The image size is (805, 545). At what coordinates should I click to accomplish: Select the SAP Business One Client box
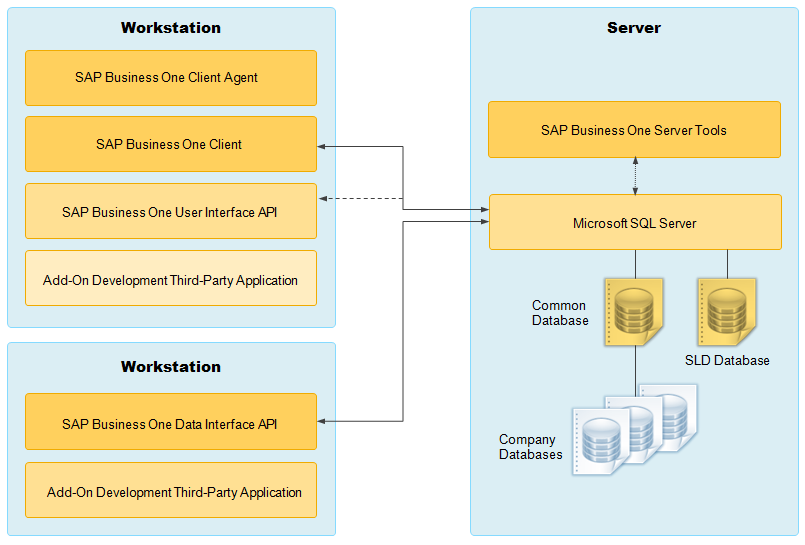[171, 144]
